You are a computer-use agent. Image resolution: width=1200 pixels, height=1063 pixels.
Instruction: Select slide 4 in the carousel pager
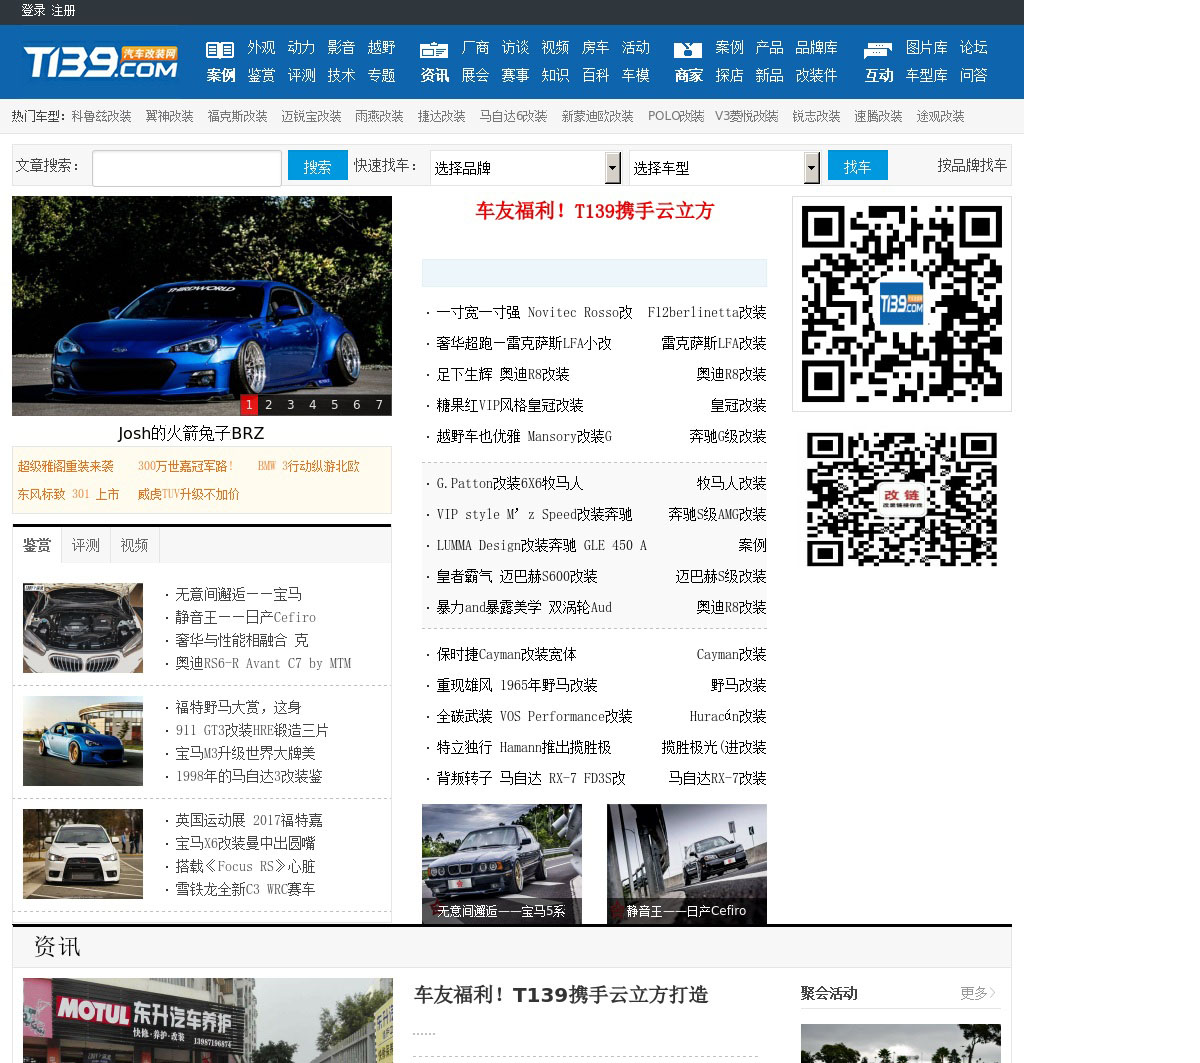tap(313, 405)
